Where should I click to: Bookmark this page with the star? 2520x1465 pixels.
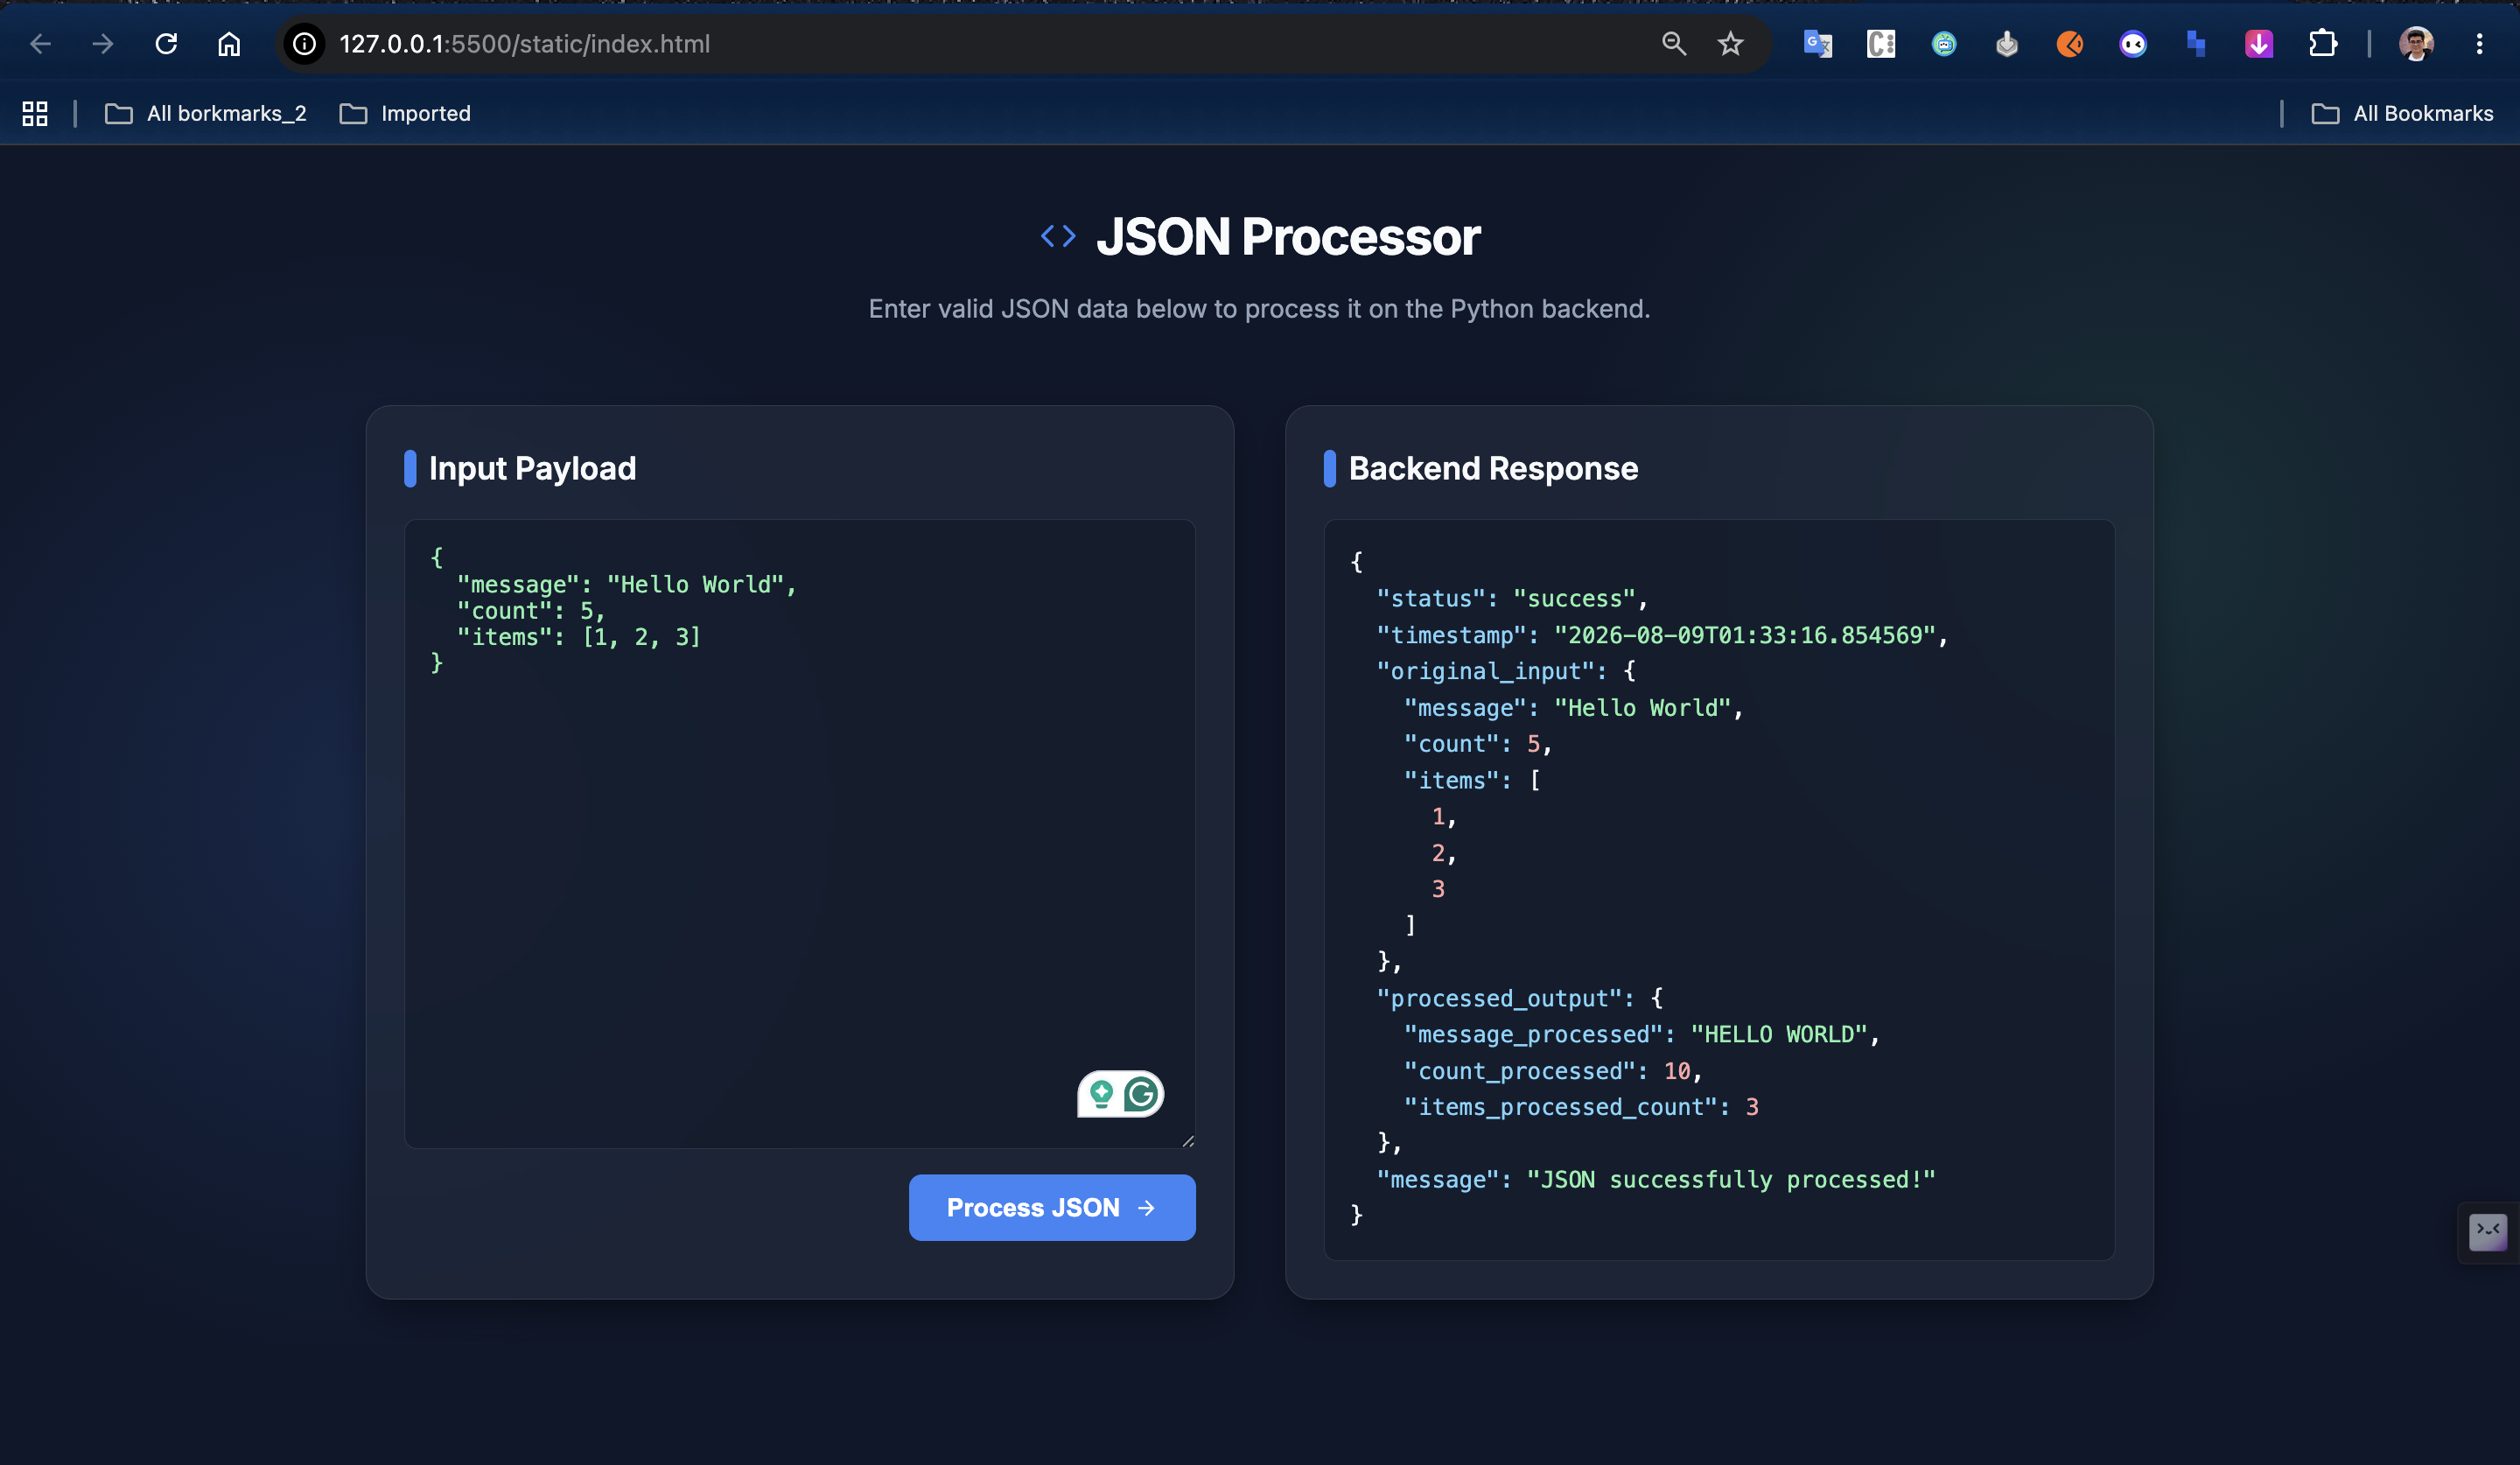tap(1731, 44)
